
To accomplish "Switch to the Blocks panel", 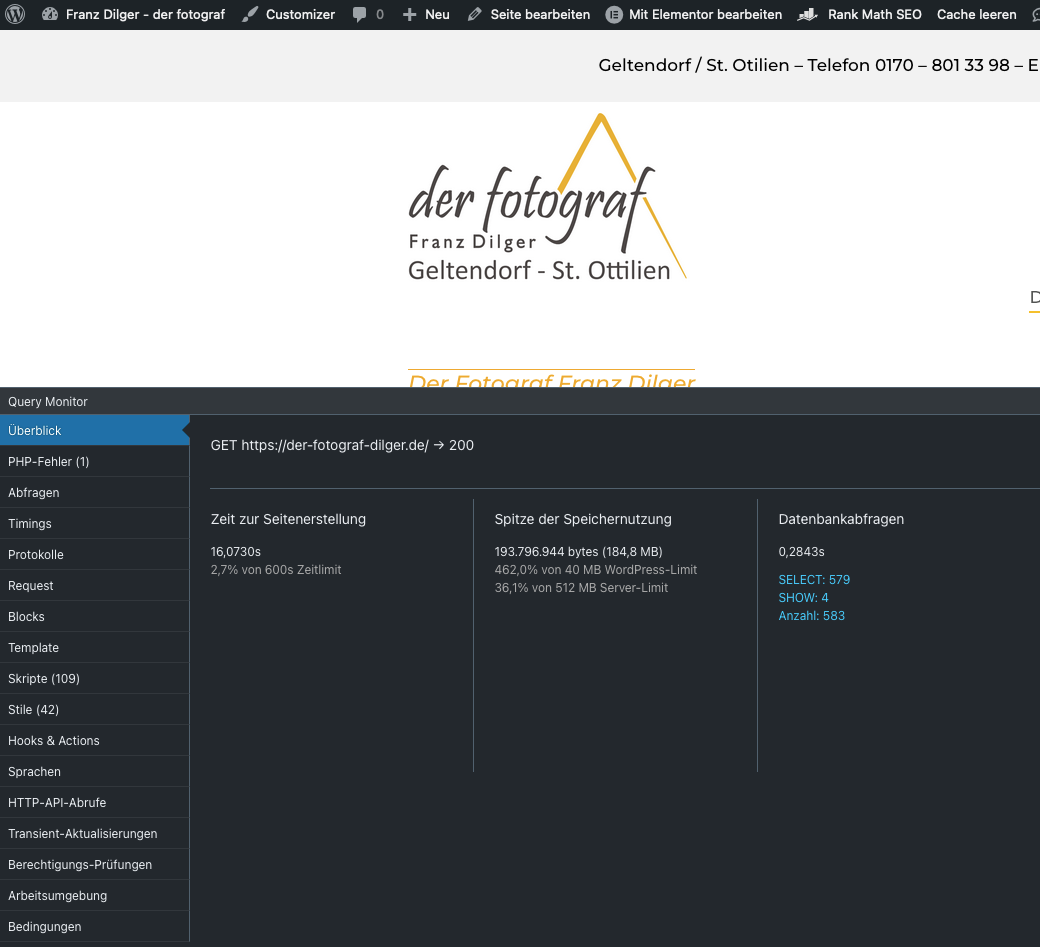I will point(94,617).
